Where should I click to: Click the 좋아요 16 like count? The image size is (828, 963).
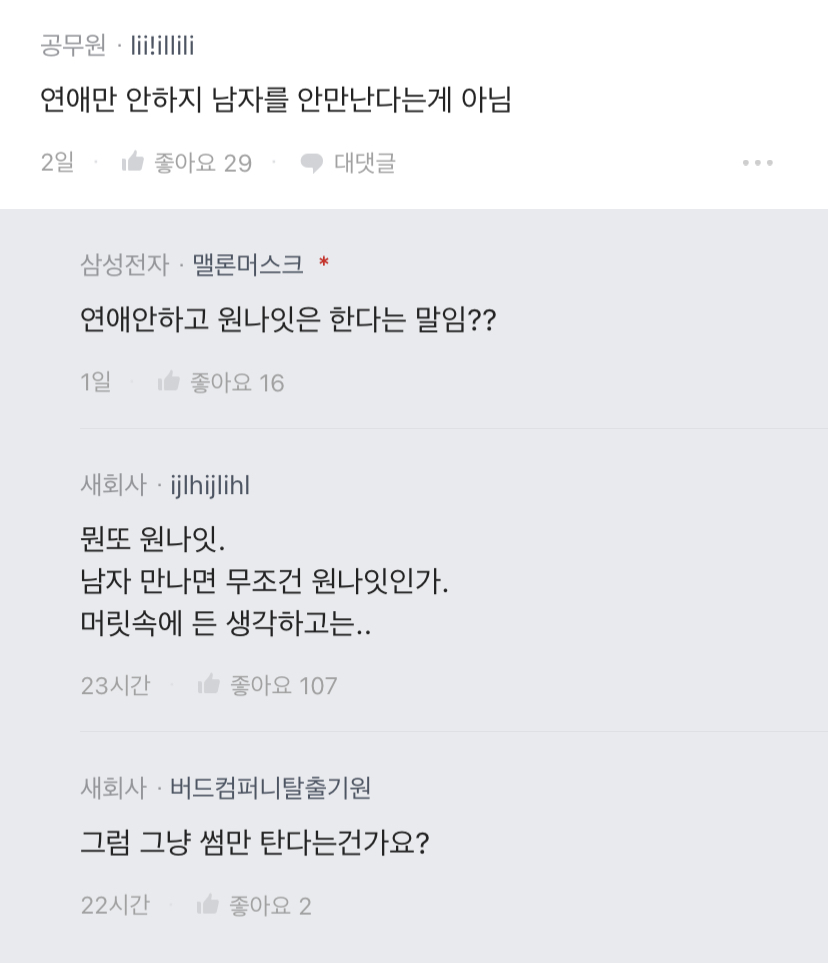pyautogui.click(x=237, y=382)
